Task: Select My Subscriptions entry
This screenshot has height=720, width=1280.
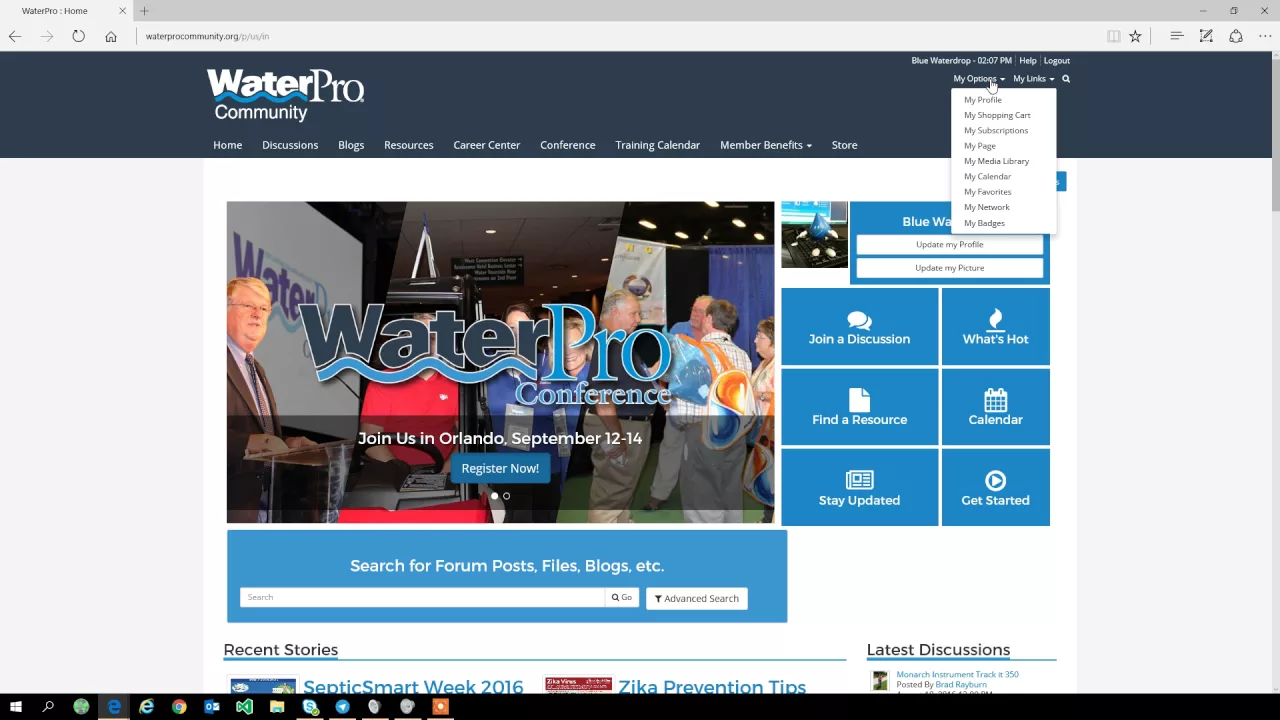Action: pyautogui.click(x=996, y=130)
